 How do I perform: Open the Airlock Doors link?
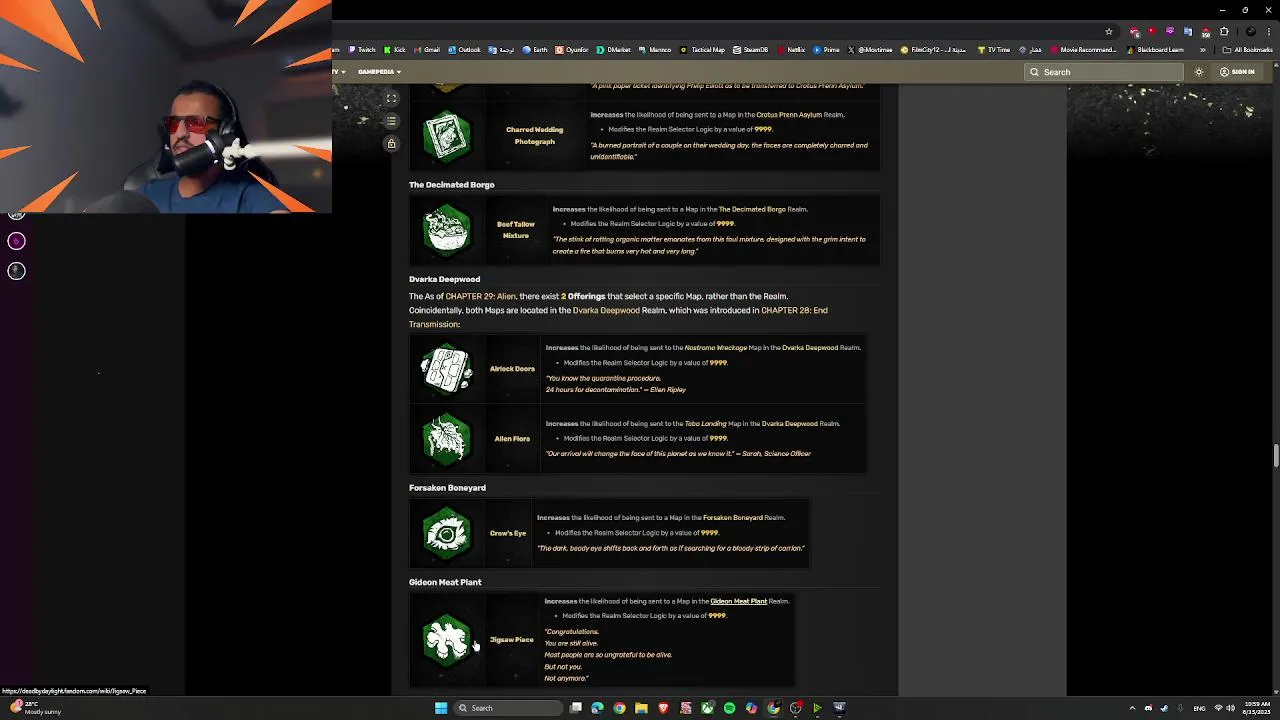[512, 369]
